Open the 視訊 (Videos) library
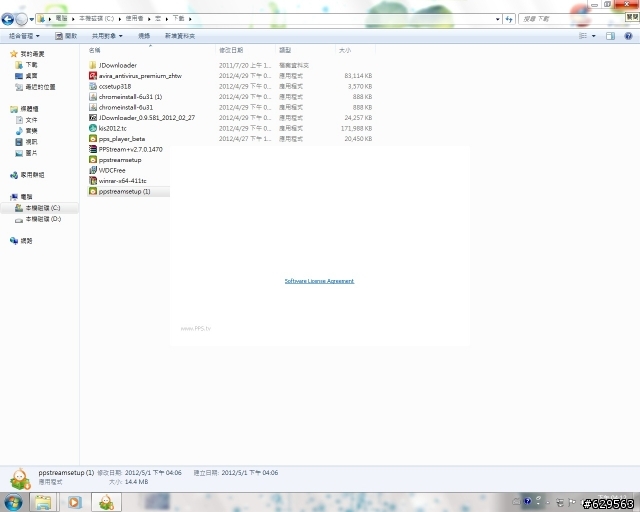 pyautogui.click(x=31, y=142)
